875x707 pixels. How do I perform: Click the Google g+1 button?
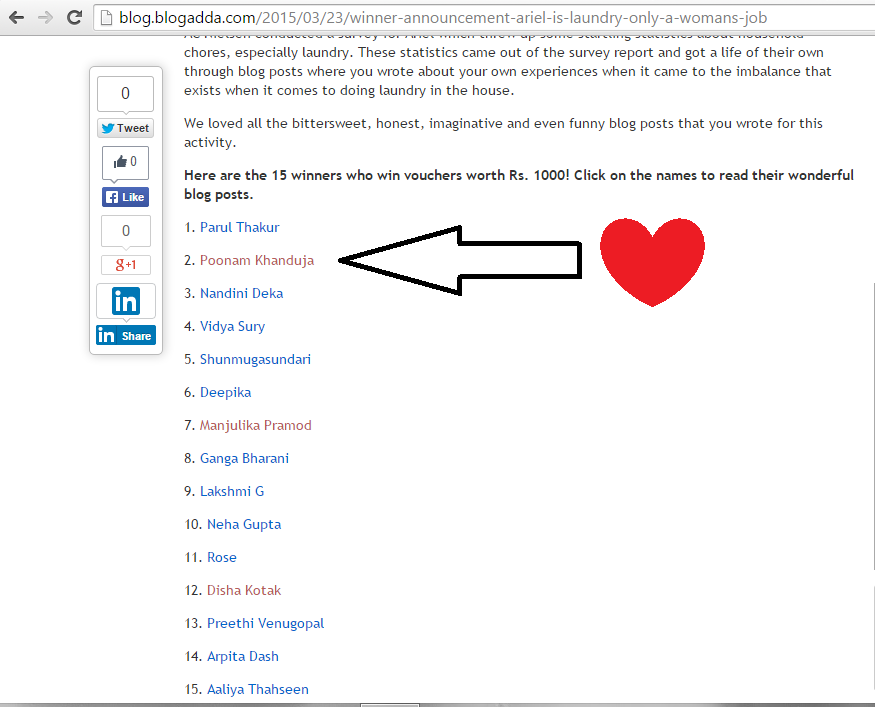126,264
